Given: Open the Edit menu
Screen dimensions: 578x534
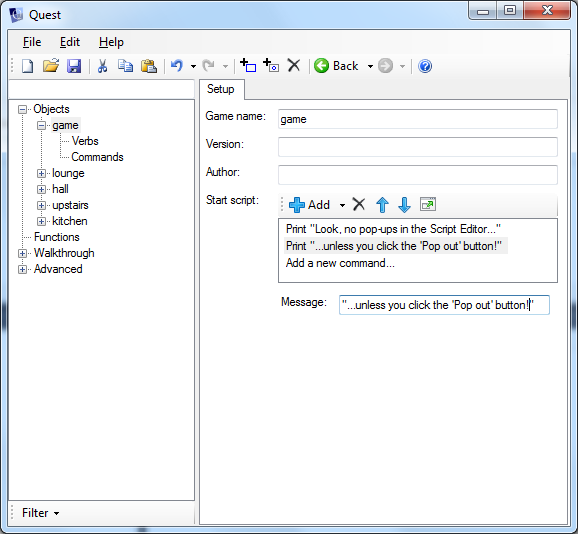Looking at the screenshot, I should pos(70,42).
